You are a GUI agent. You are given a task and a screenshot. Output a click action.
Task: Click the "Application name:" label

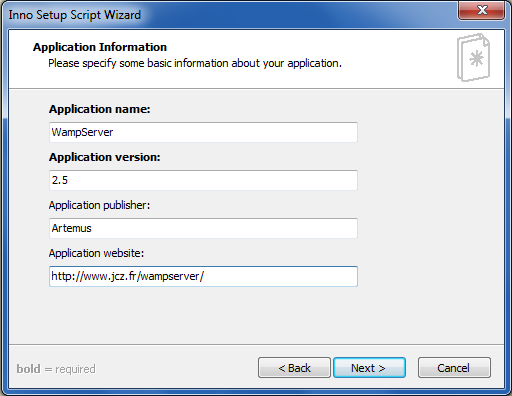100,109
